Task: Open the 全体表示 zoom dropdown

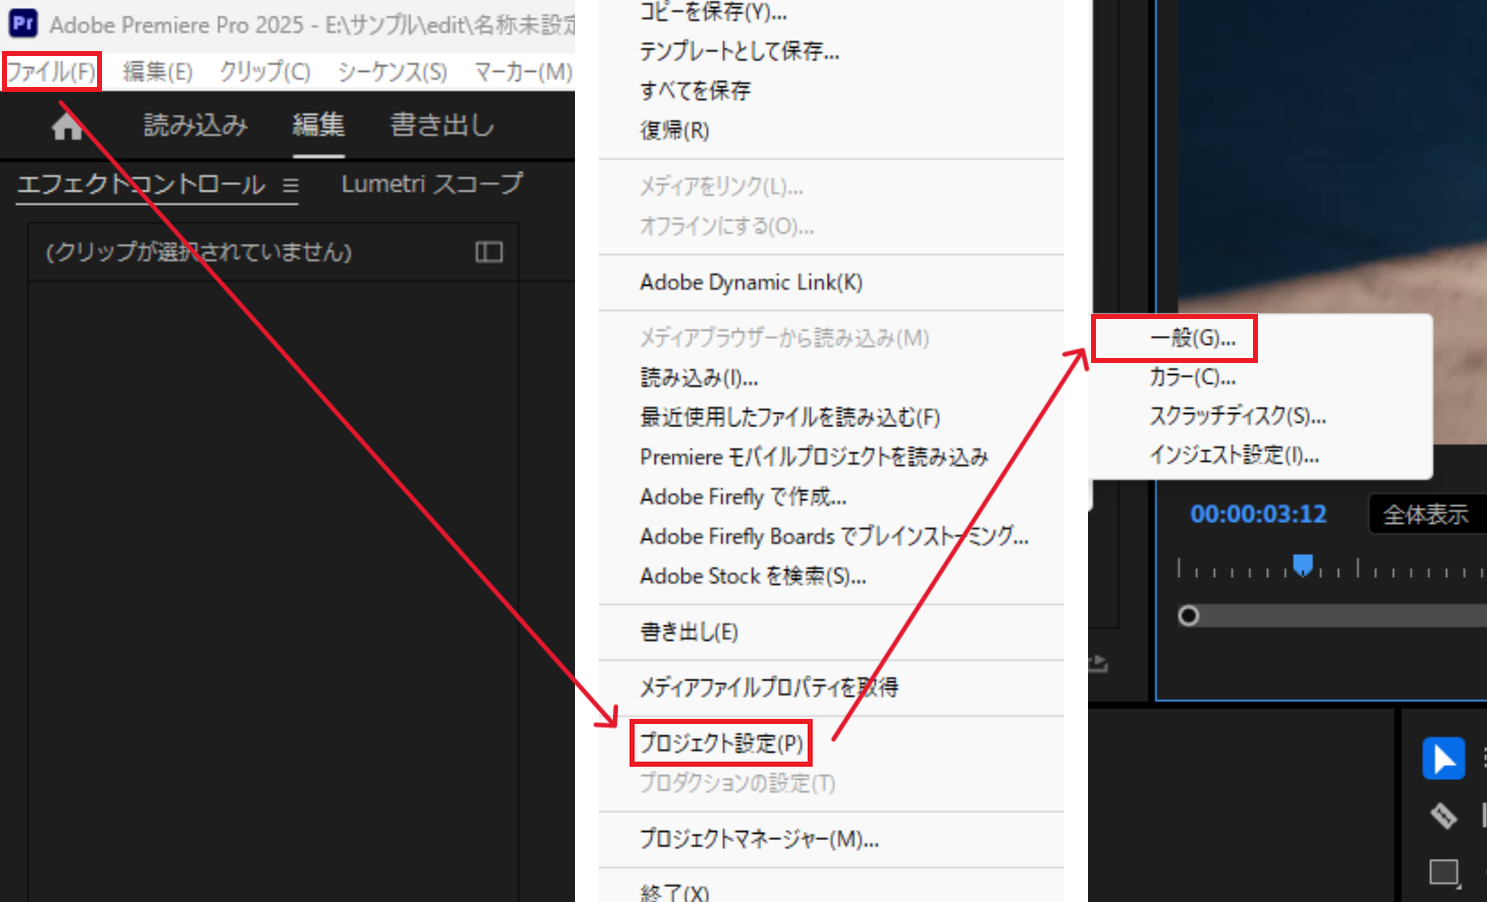Action: [x=1425, y=515]
